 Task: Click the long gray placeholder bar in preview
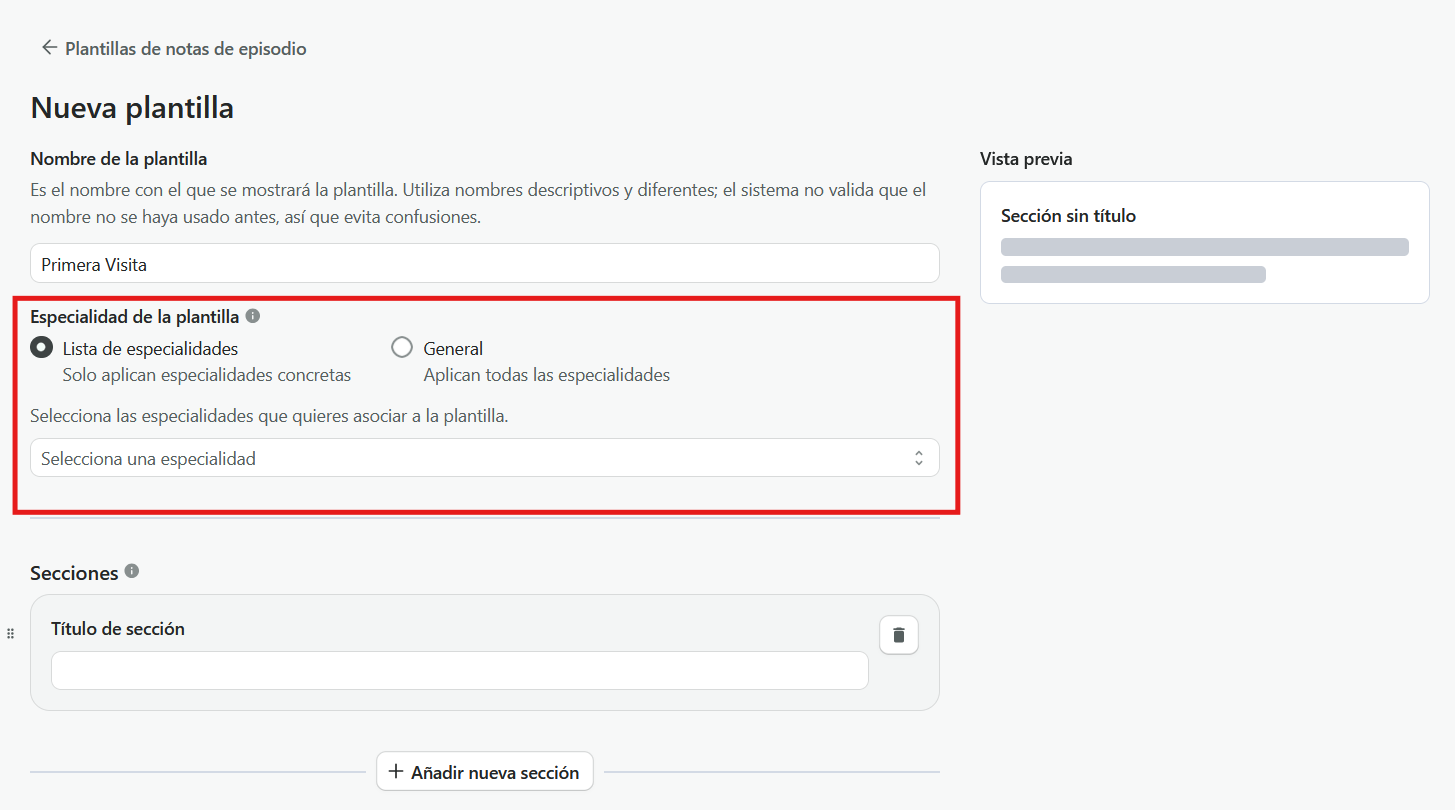(1205, 247)
